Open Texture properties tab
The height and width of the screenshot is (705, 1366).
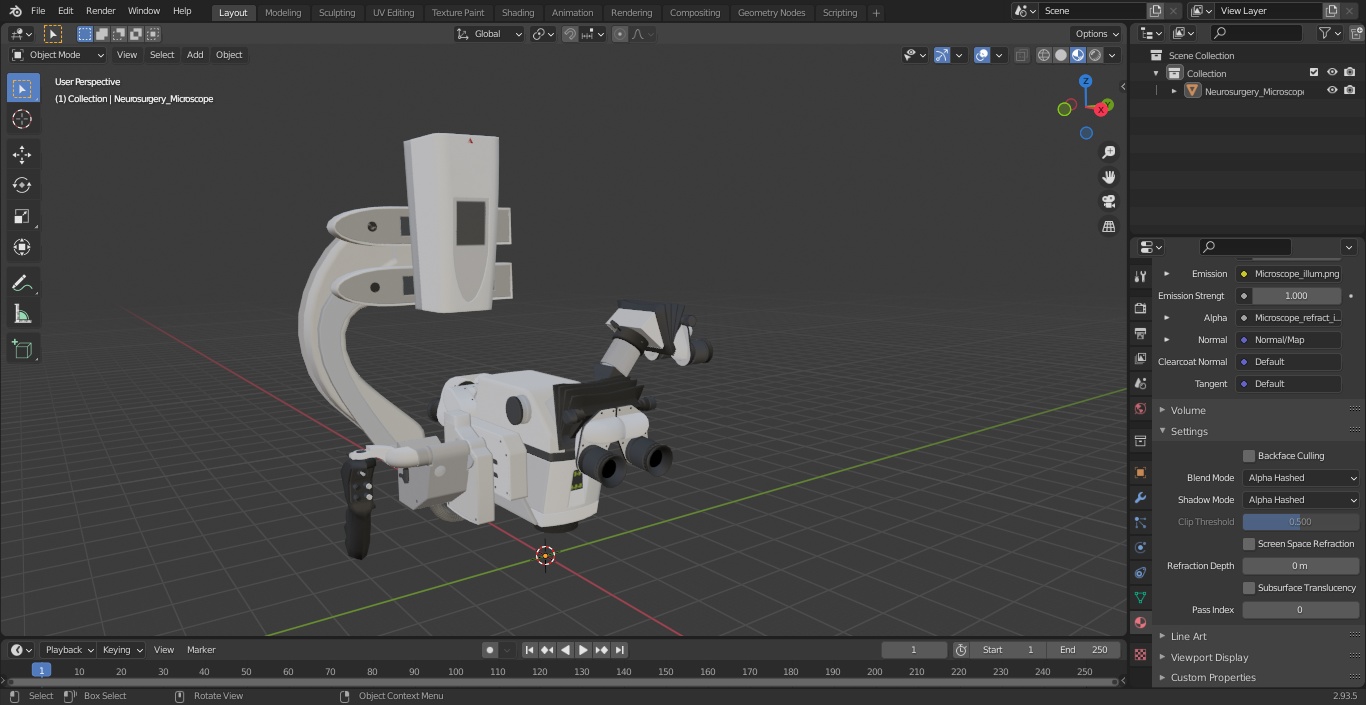1140,654
